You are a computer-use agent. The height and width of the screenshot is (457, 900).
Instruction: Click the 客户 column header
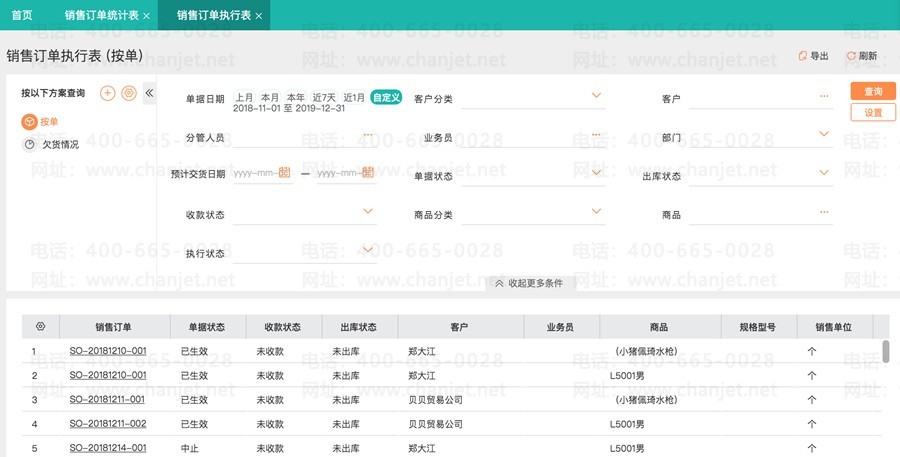[x=460, y=327]
